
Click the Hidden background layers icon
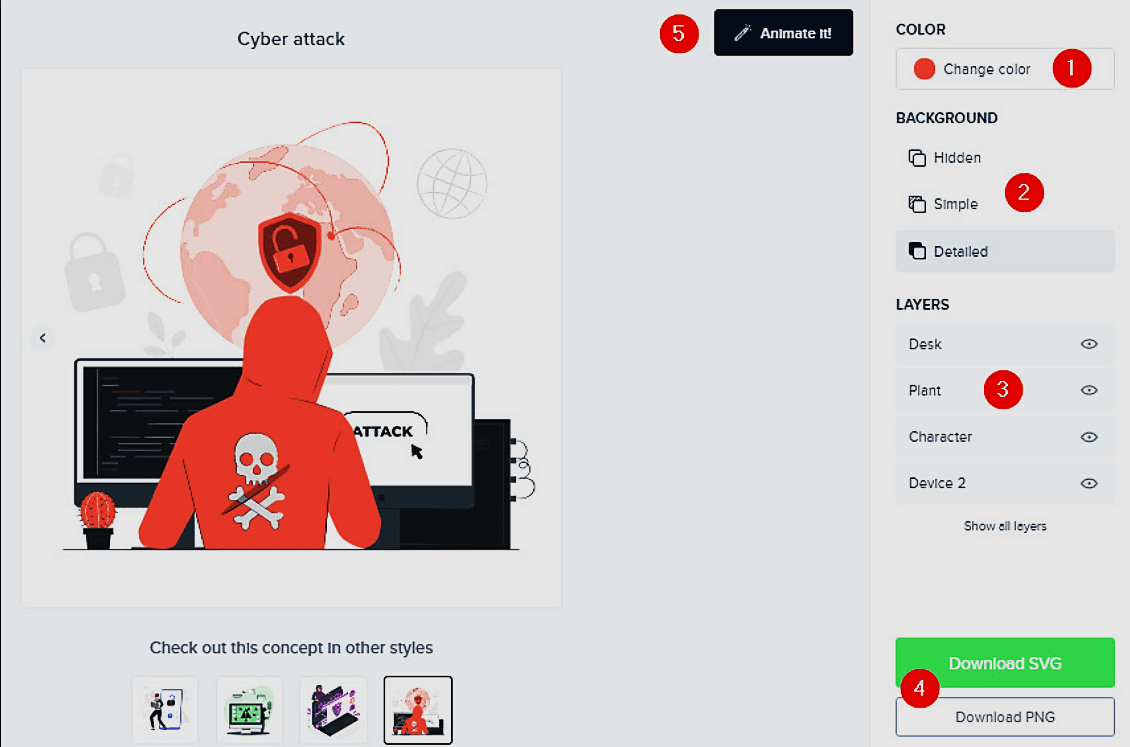[x=917, y=158]
